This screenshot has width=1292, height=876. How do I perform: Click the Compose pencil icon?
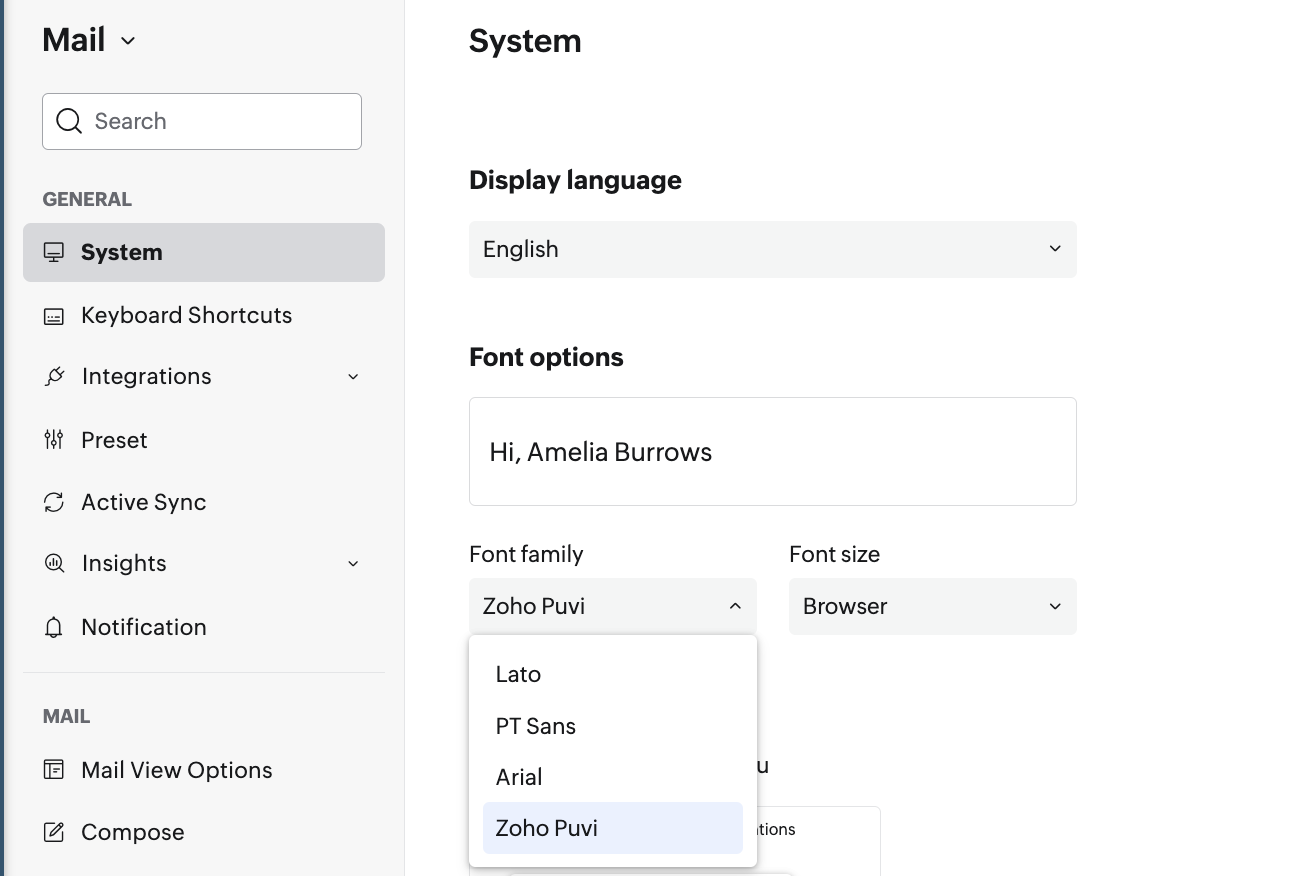(x=54, y=832)
